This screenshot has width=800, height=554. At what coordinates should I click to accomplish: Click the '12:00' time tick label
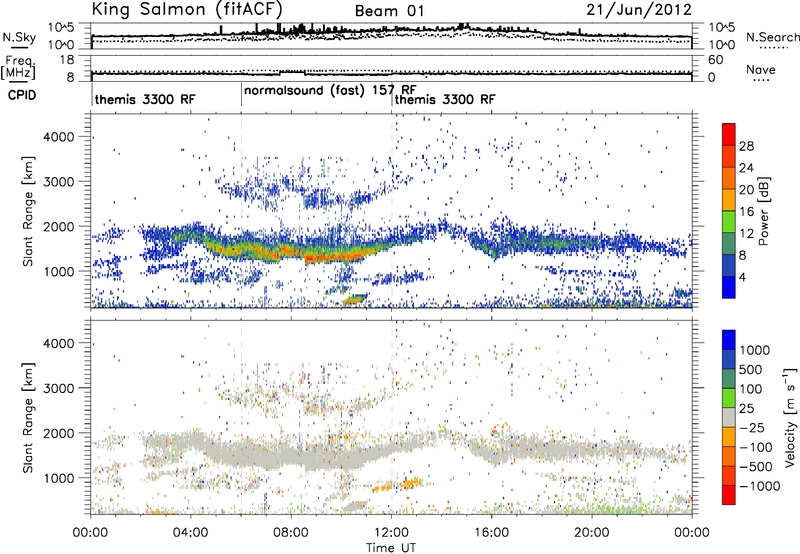tap(391, 533)
